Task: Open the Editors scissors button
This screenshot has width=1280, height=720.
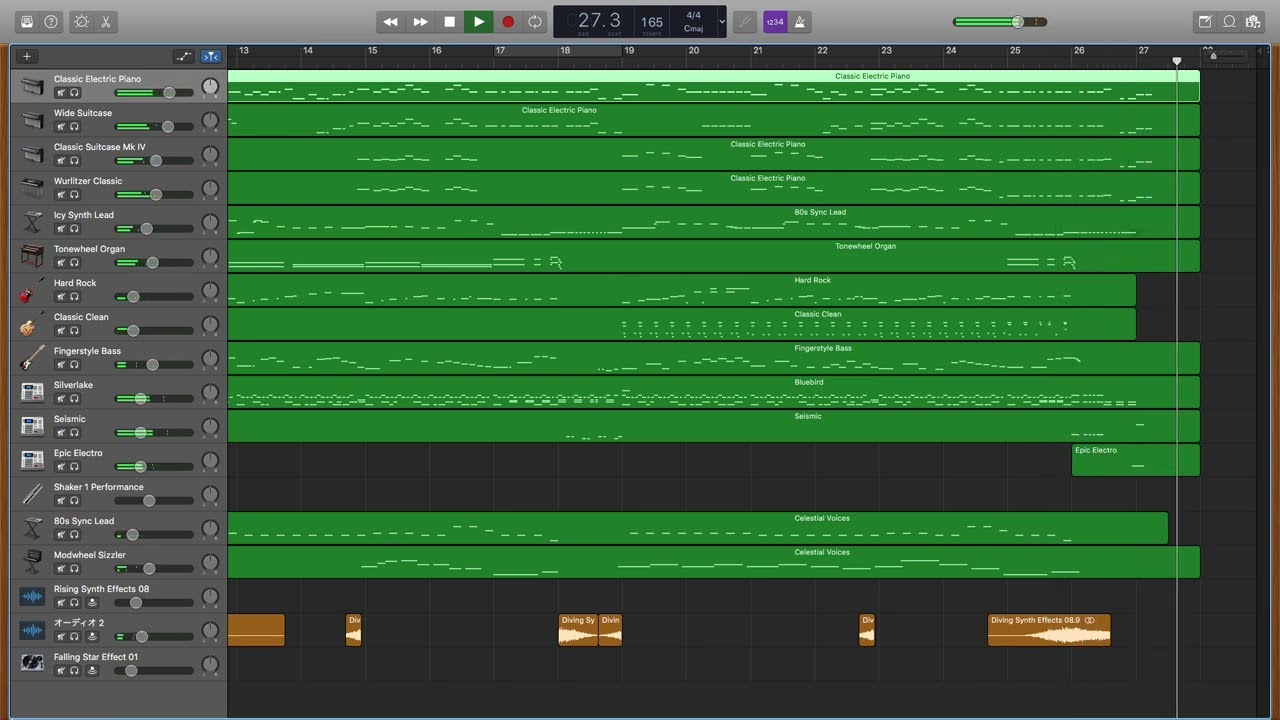Action: (x=105, y=21)
